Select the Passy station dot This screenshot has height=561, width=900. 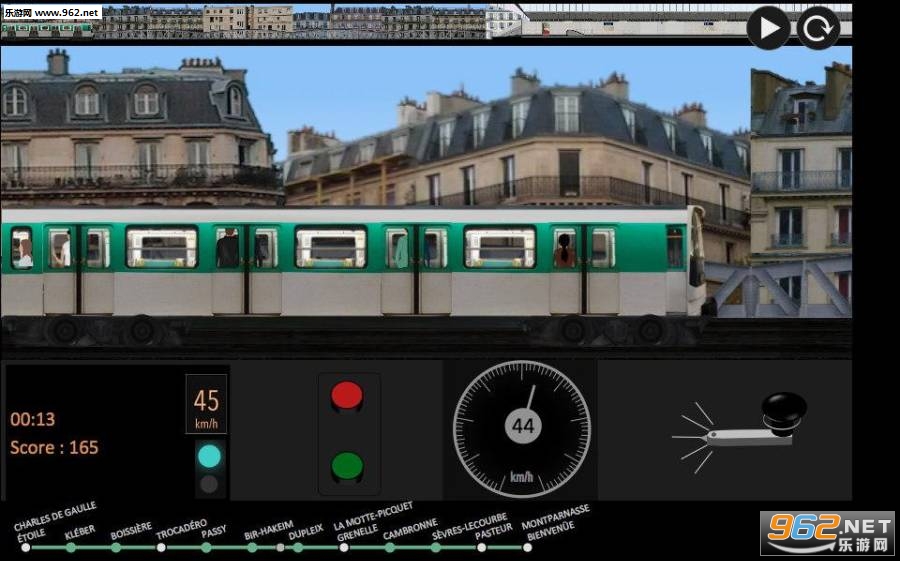tap(206, 547)
